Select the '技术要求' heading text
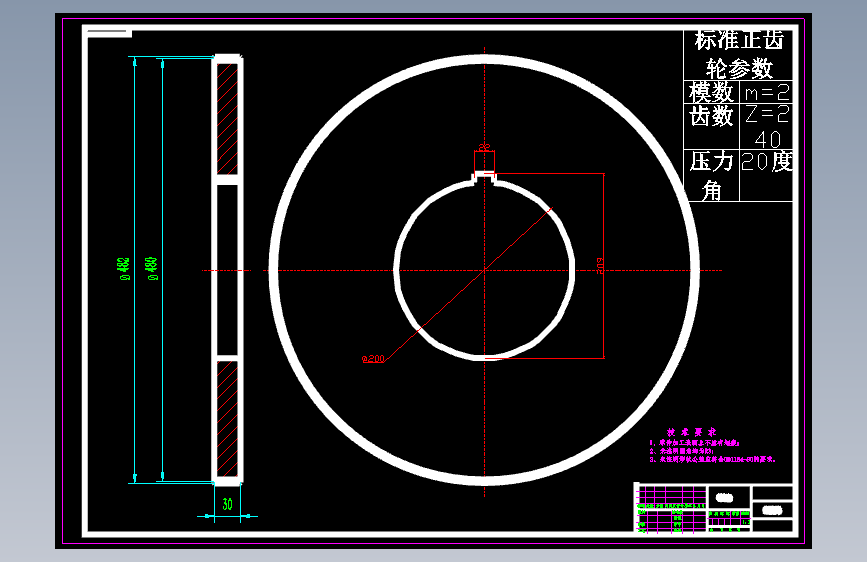Screen dimensions: 867x562 pyautogui.click(x=691, y=432)
